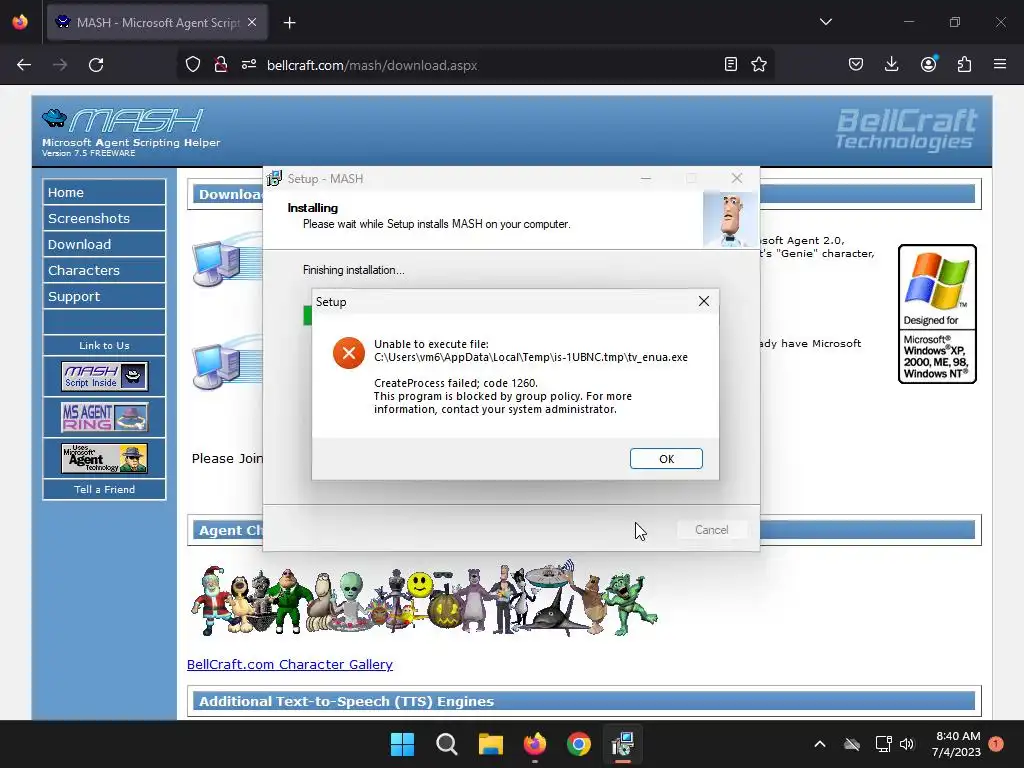Open the clock showing 8:40 AM

point(956,744)
